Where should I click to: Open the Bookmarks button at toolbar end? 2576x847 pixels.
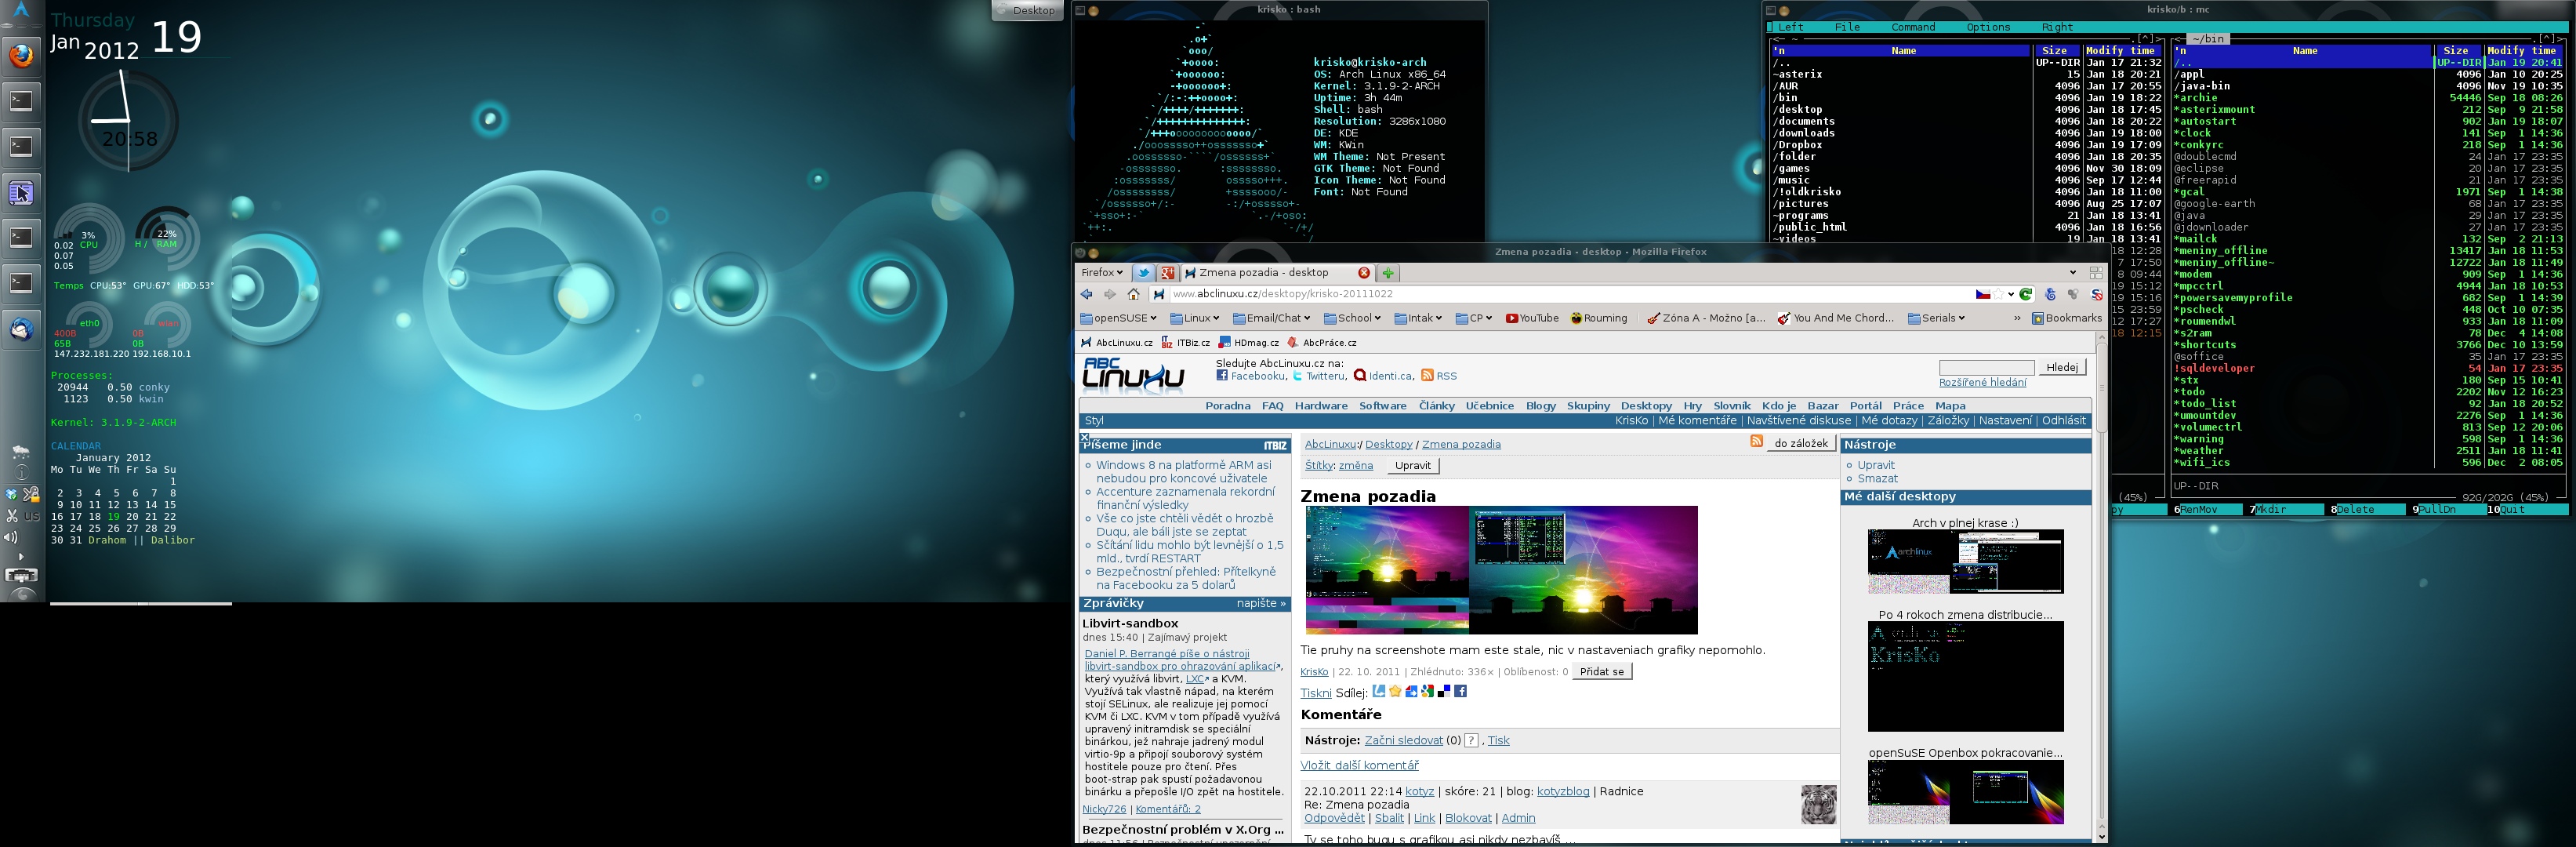(2066, 318)
